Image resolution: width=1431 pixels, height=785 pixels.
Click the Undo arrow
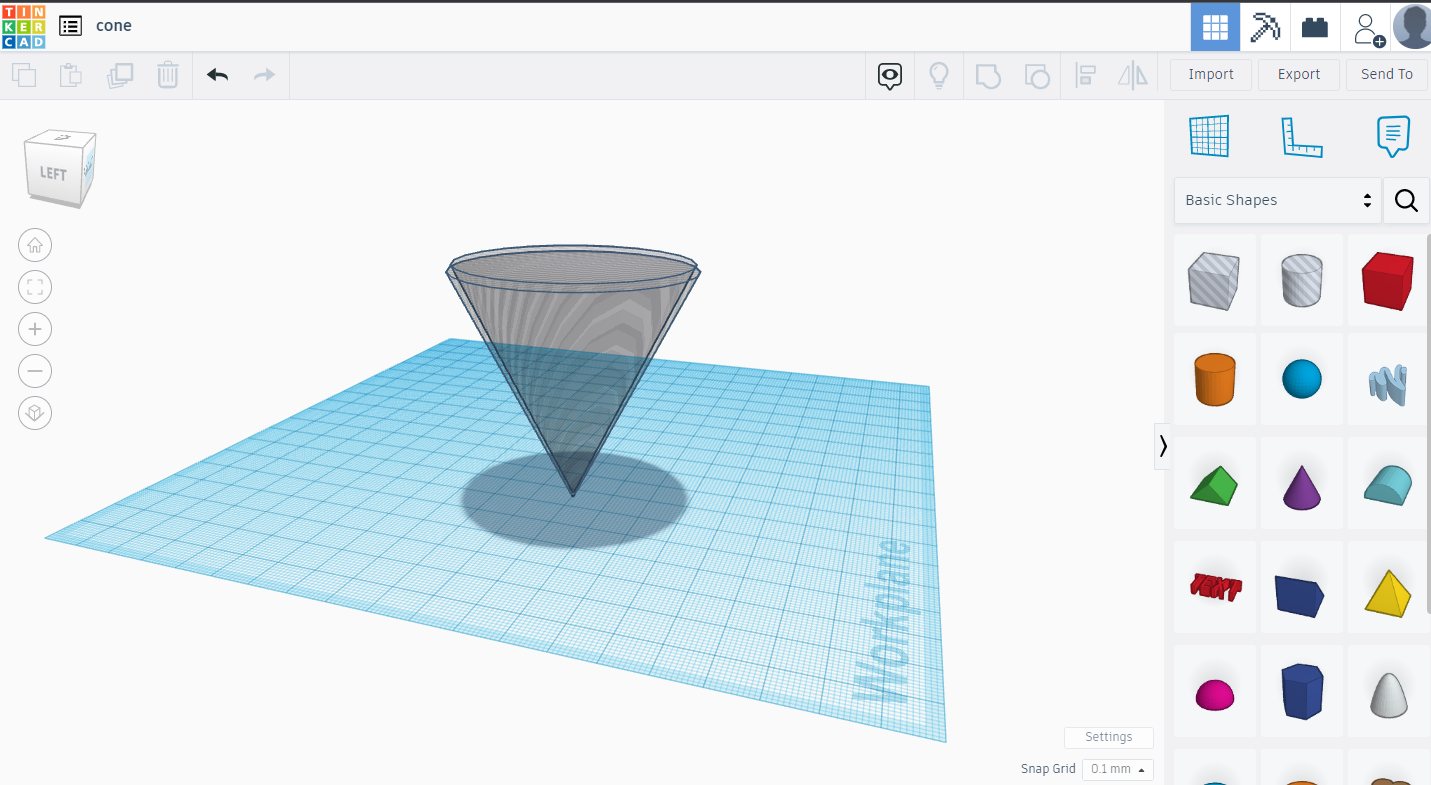click(217, 75)
